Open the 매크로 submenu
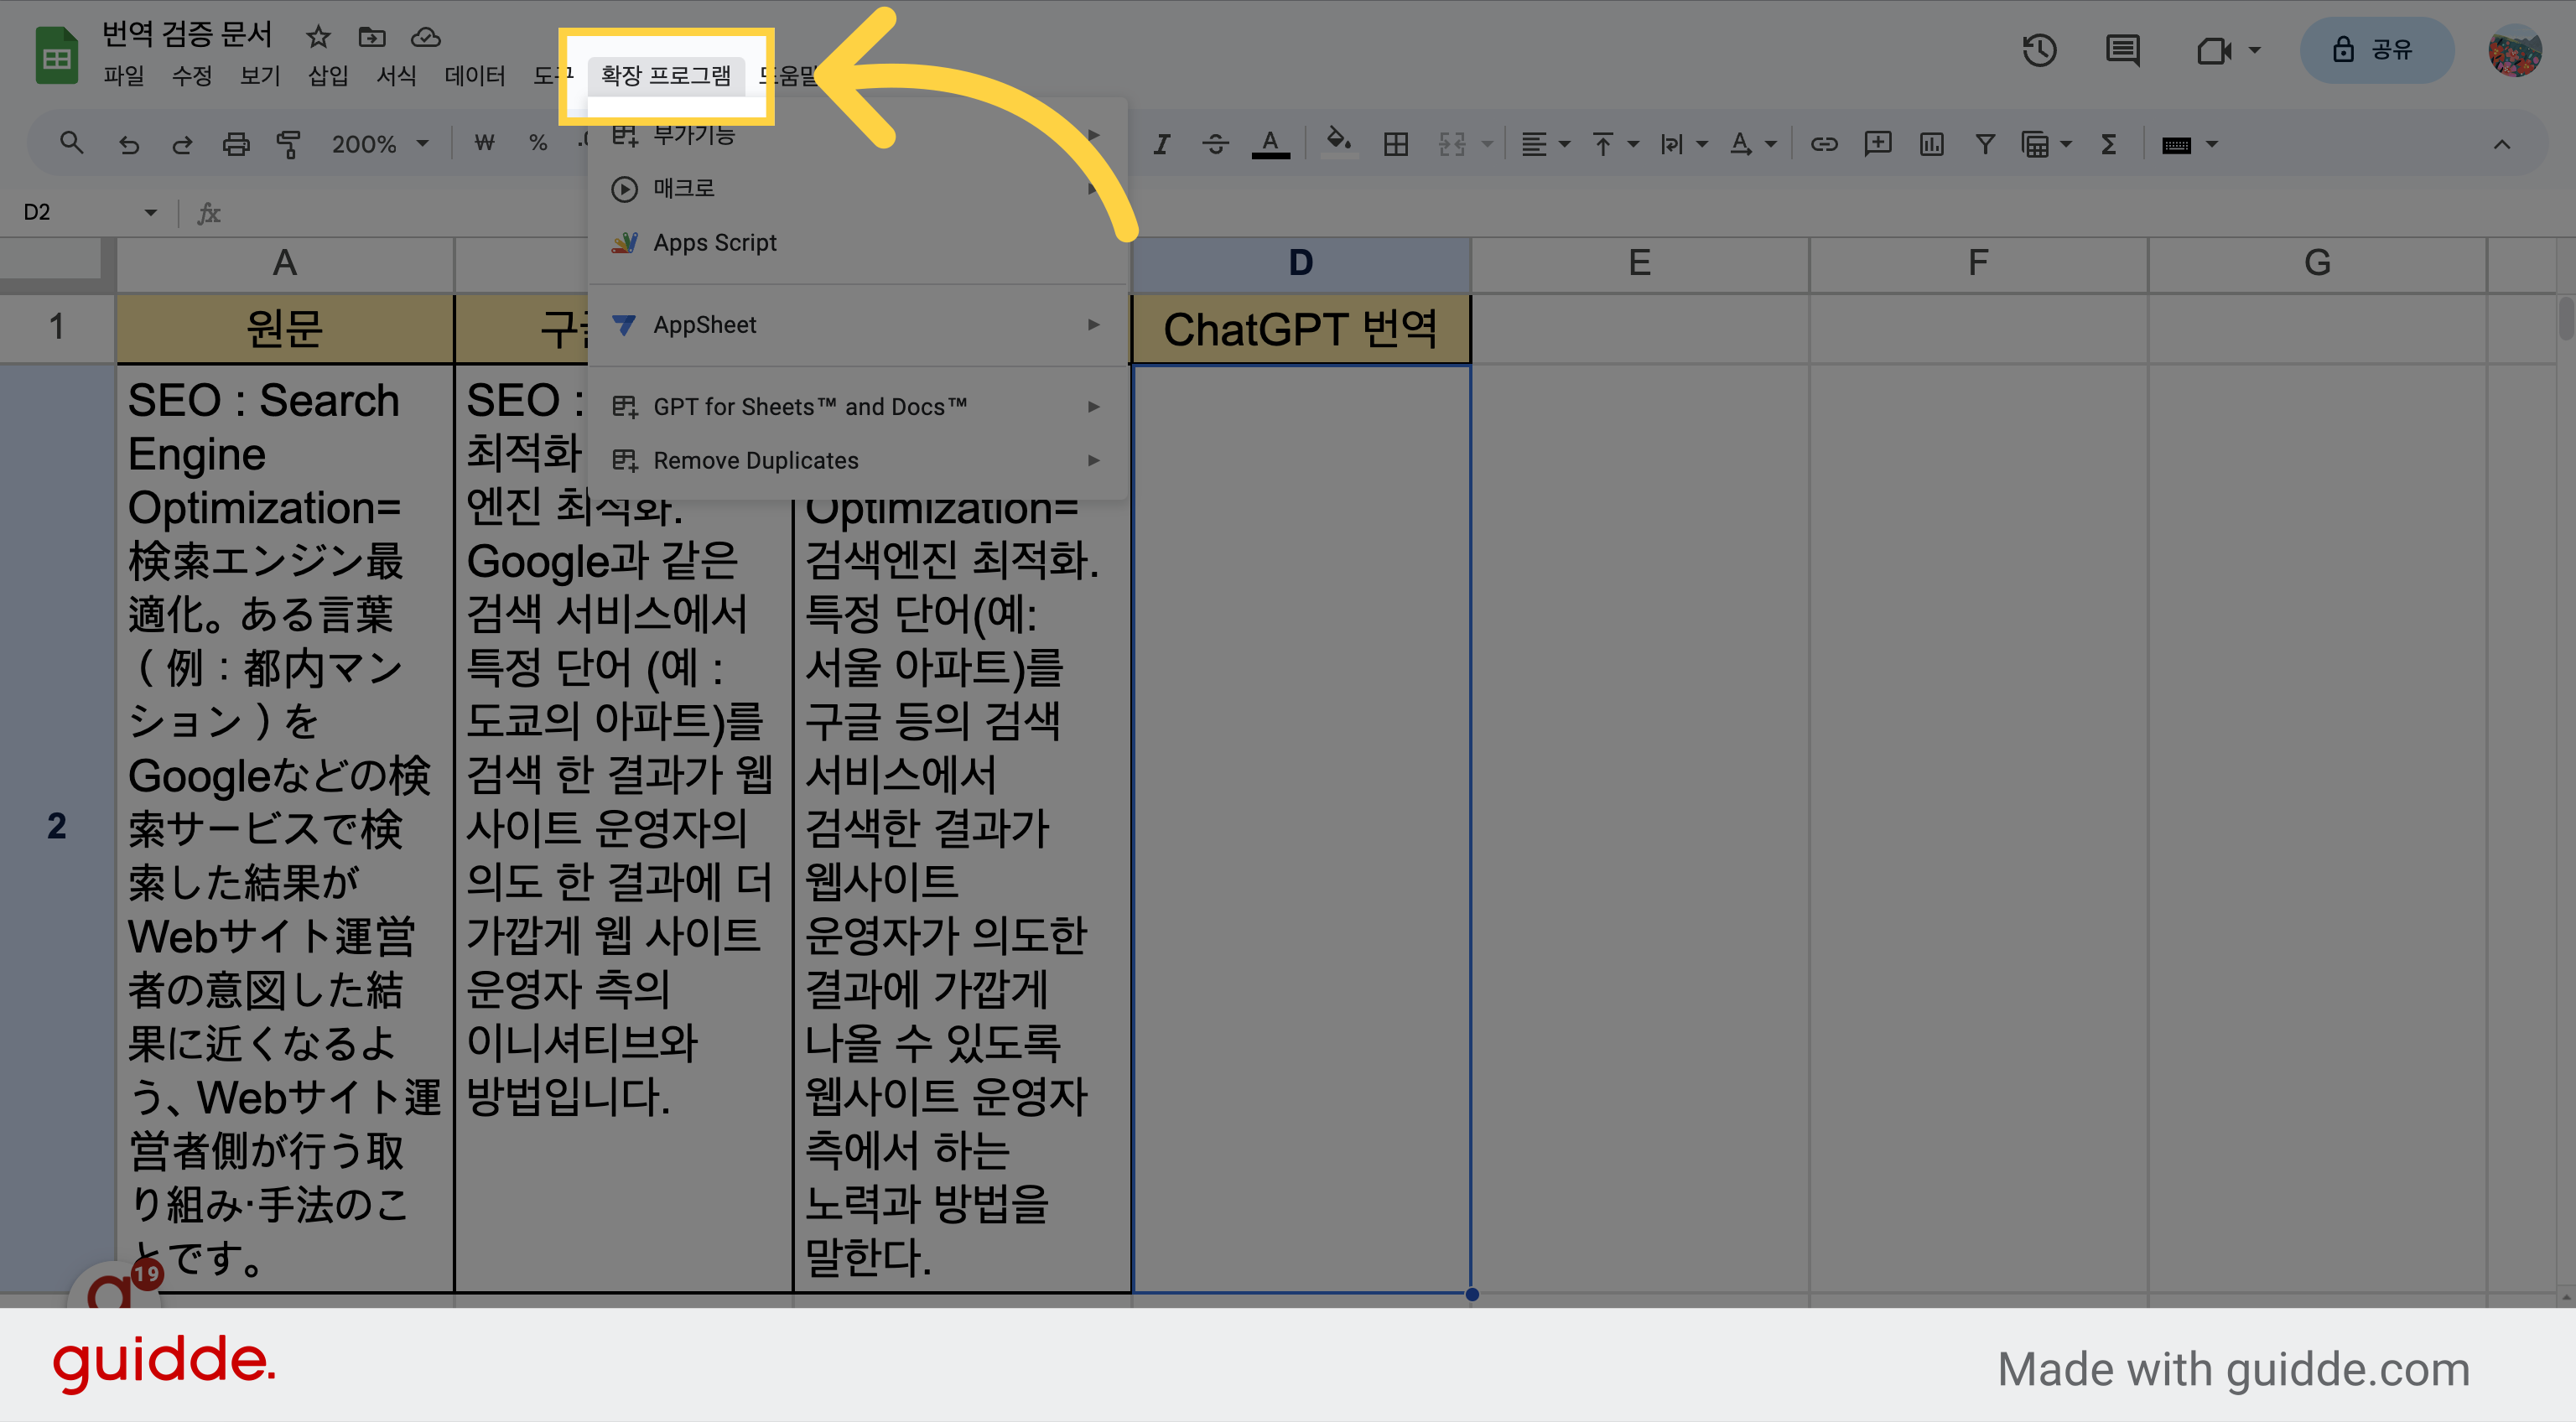This screenshot has height=1422, width=2576. pyautogui.click(x=858, y=188)
